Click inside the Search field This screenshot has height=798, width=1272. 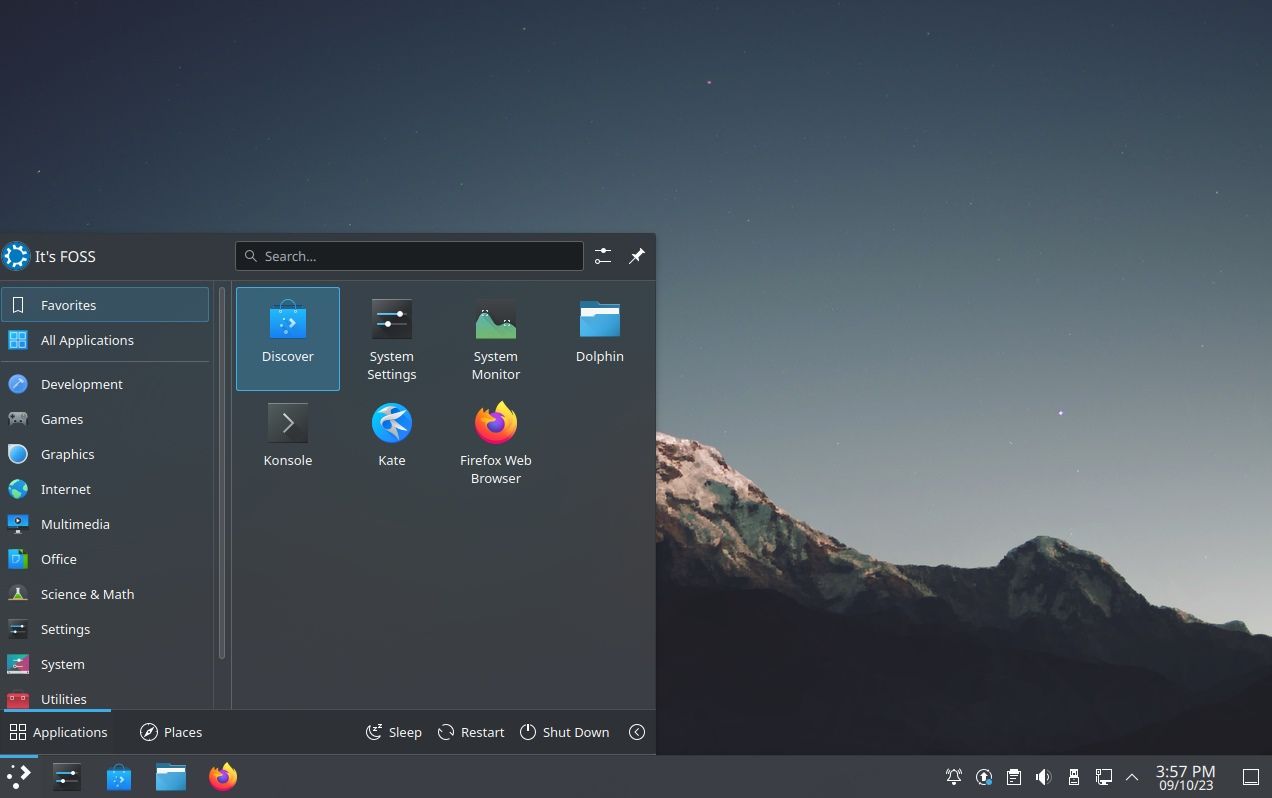[x=409, y=256]
